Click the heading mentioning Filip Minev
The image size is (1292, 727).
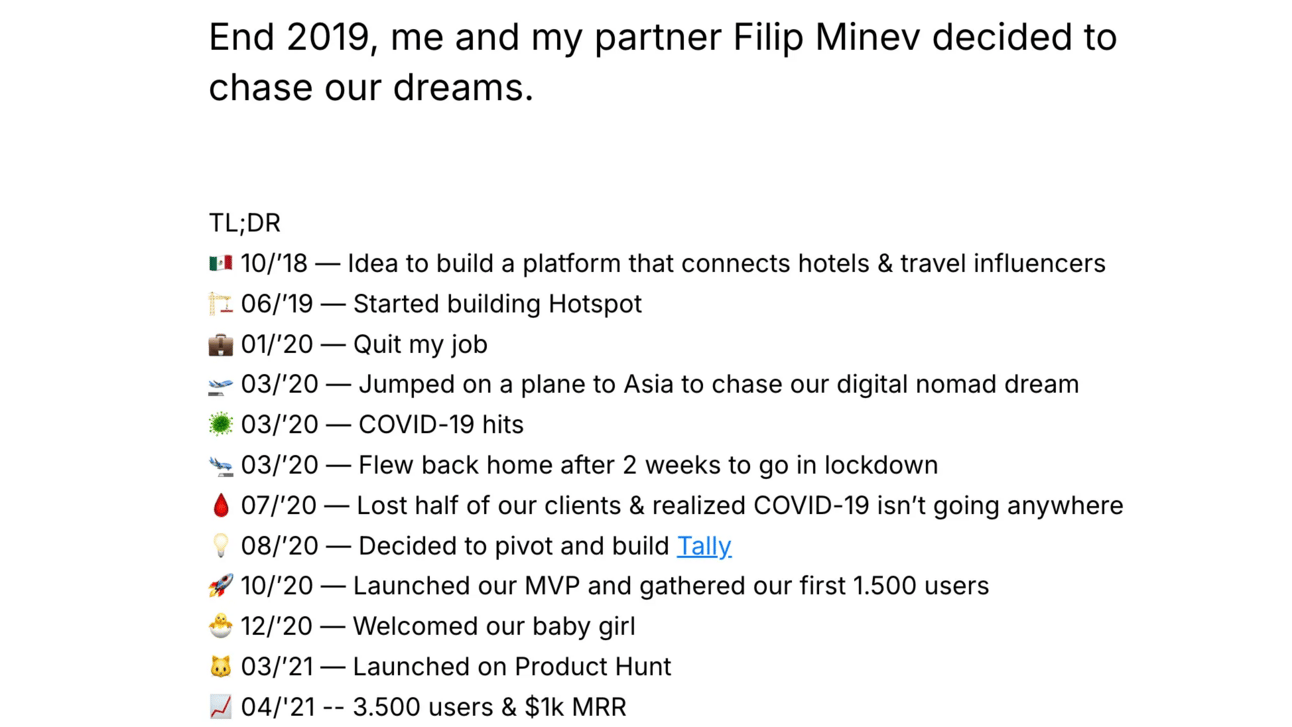coord(663,62)
